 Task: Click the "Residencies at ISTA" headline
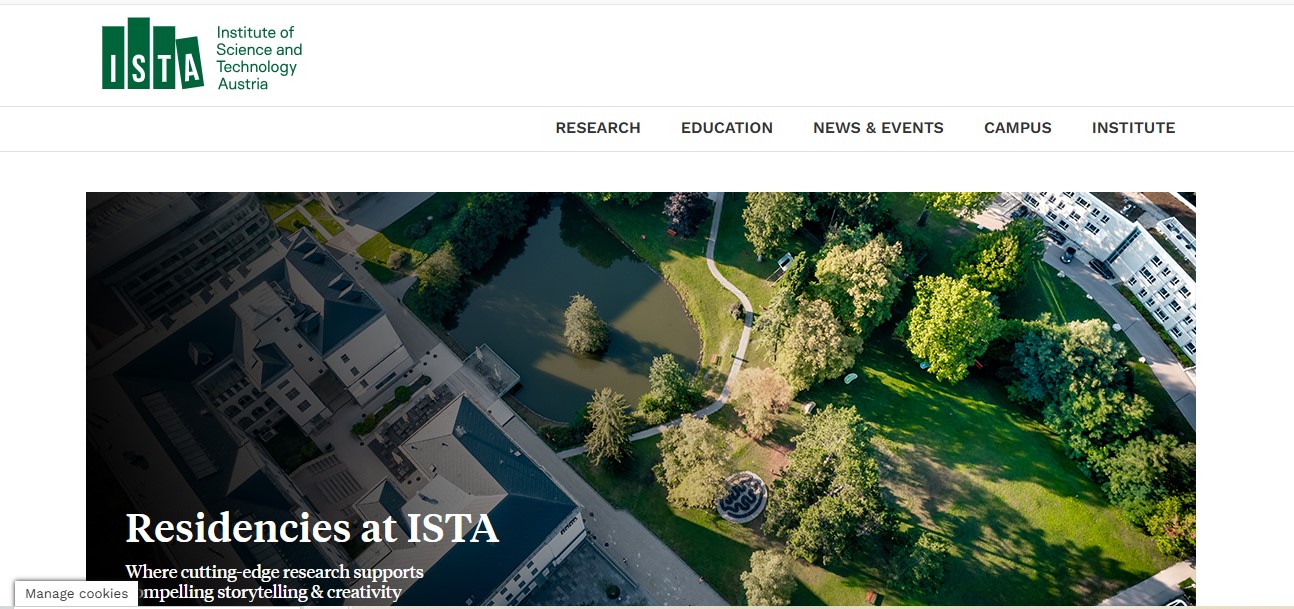point(312,528)
